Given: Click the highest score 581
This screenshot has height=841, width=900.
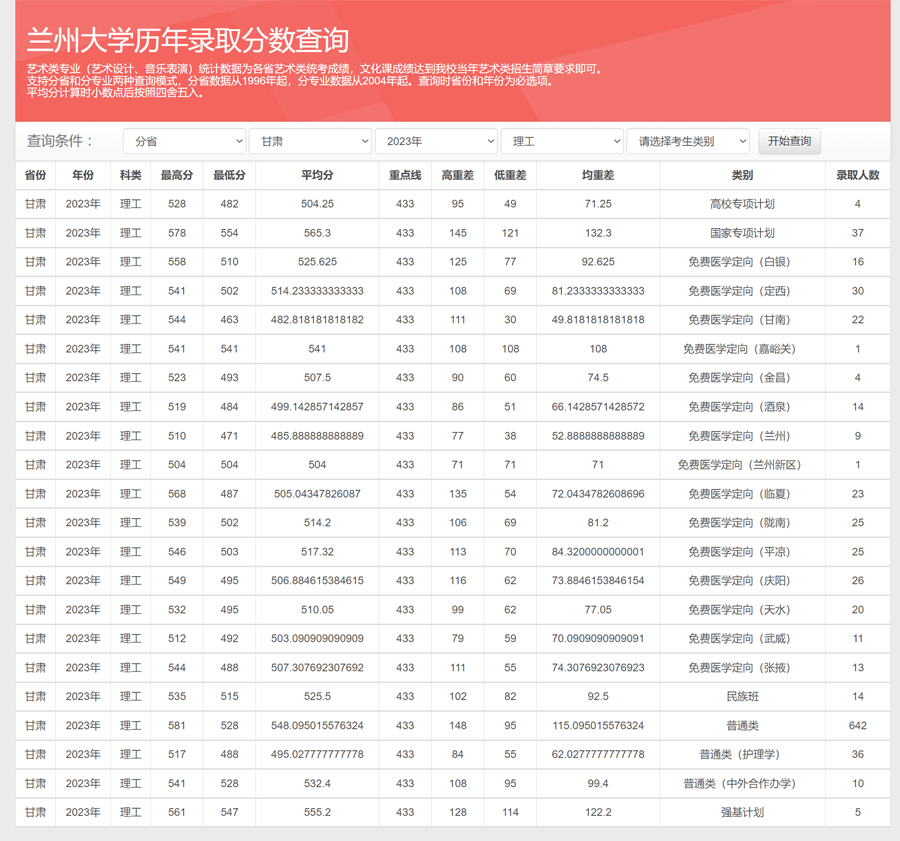Looking at the screenshot, I should [177, 726].
